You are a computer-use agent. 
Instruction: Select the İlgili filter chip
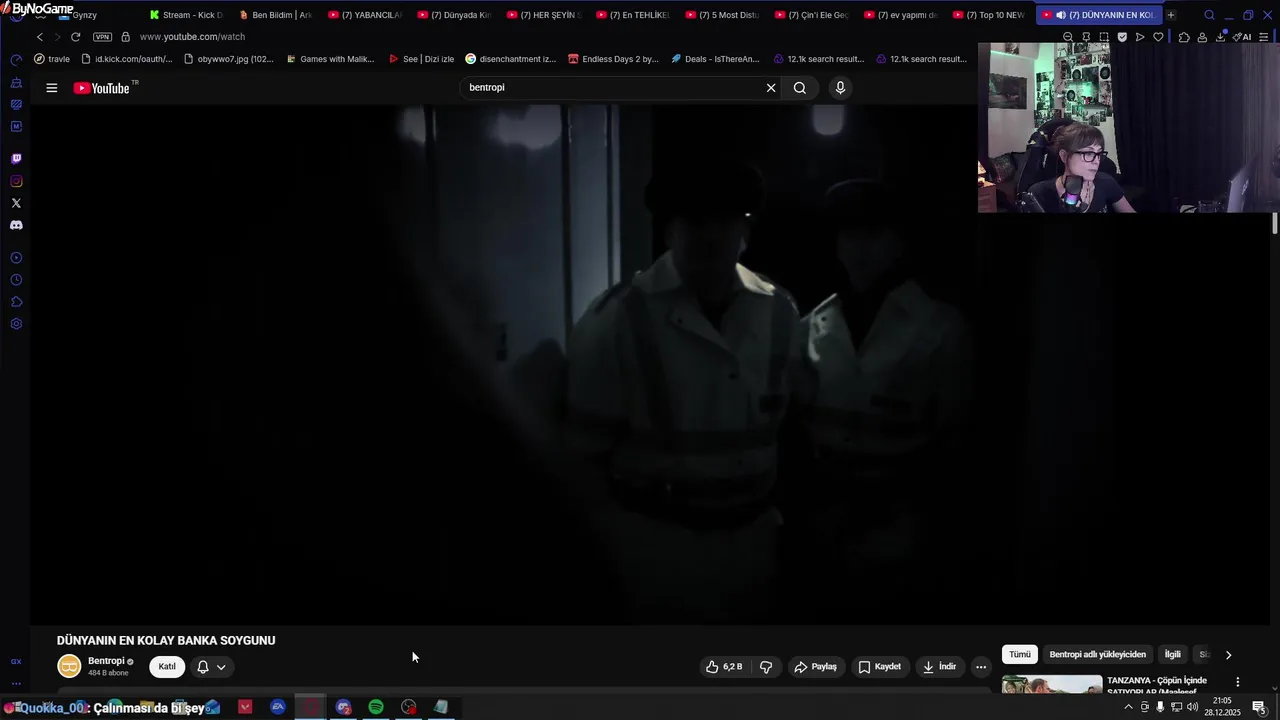[x=1173, y=655]
